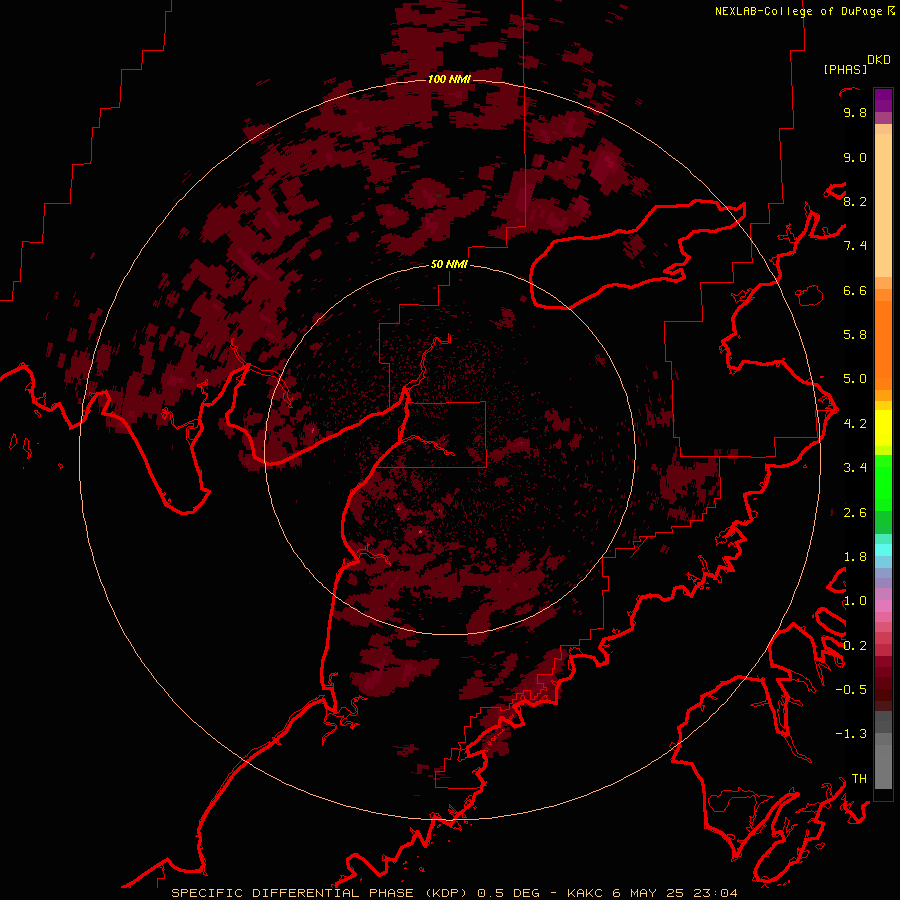
Task: Click the 9.8 scale value
Action: (855, 112)
